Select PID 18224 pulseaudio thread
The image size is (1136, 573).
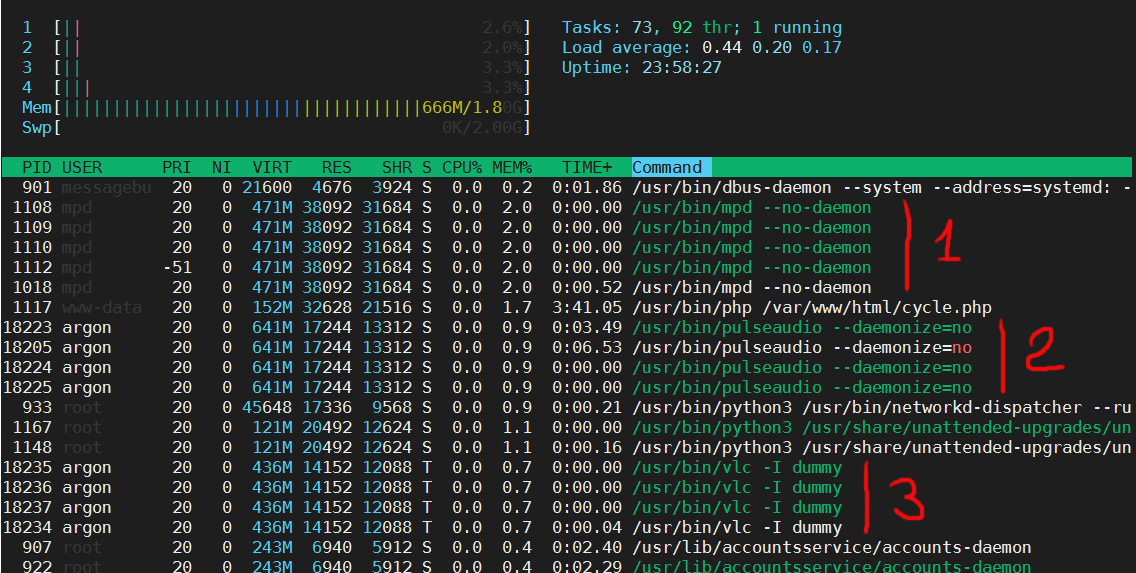tap(567, 367)
